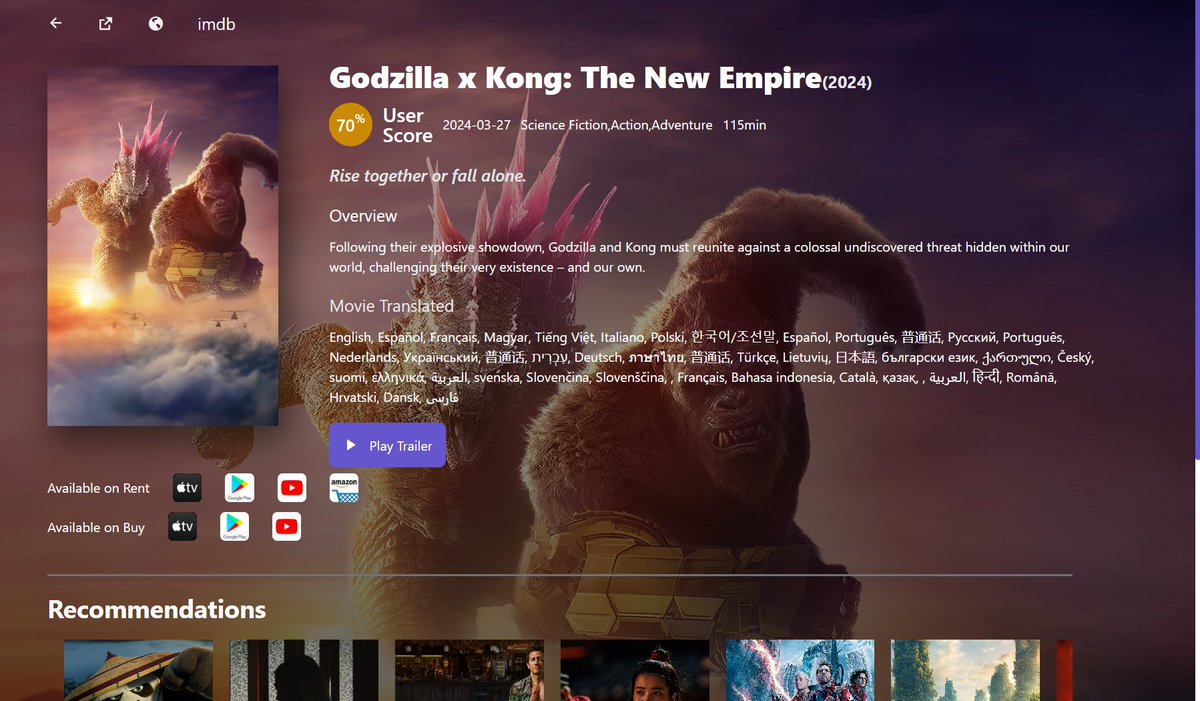
Task: Open the second recommendation with dark silhouette
Action: point(304,670)
